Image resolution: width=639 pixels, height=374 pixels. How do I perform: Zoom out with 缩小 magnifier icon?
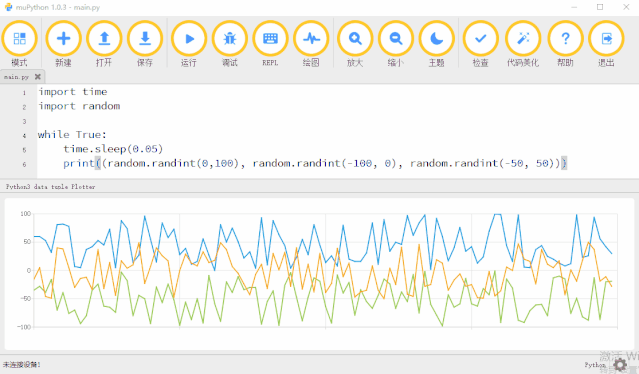coord(396,39)
